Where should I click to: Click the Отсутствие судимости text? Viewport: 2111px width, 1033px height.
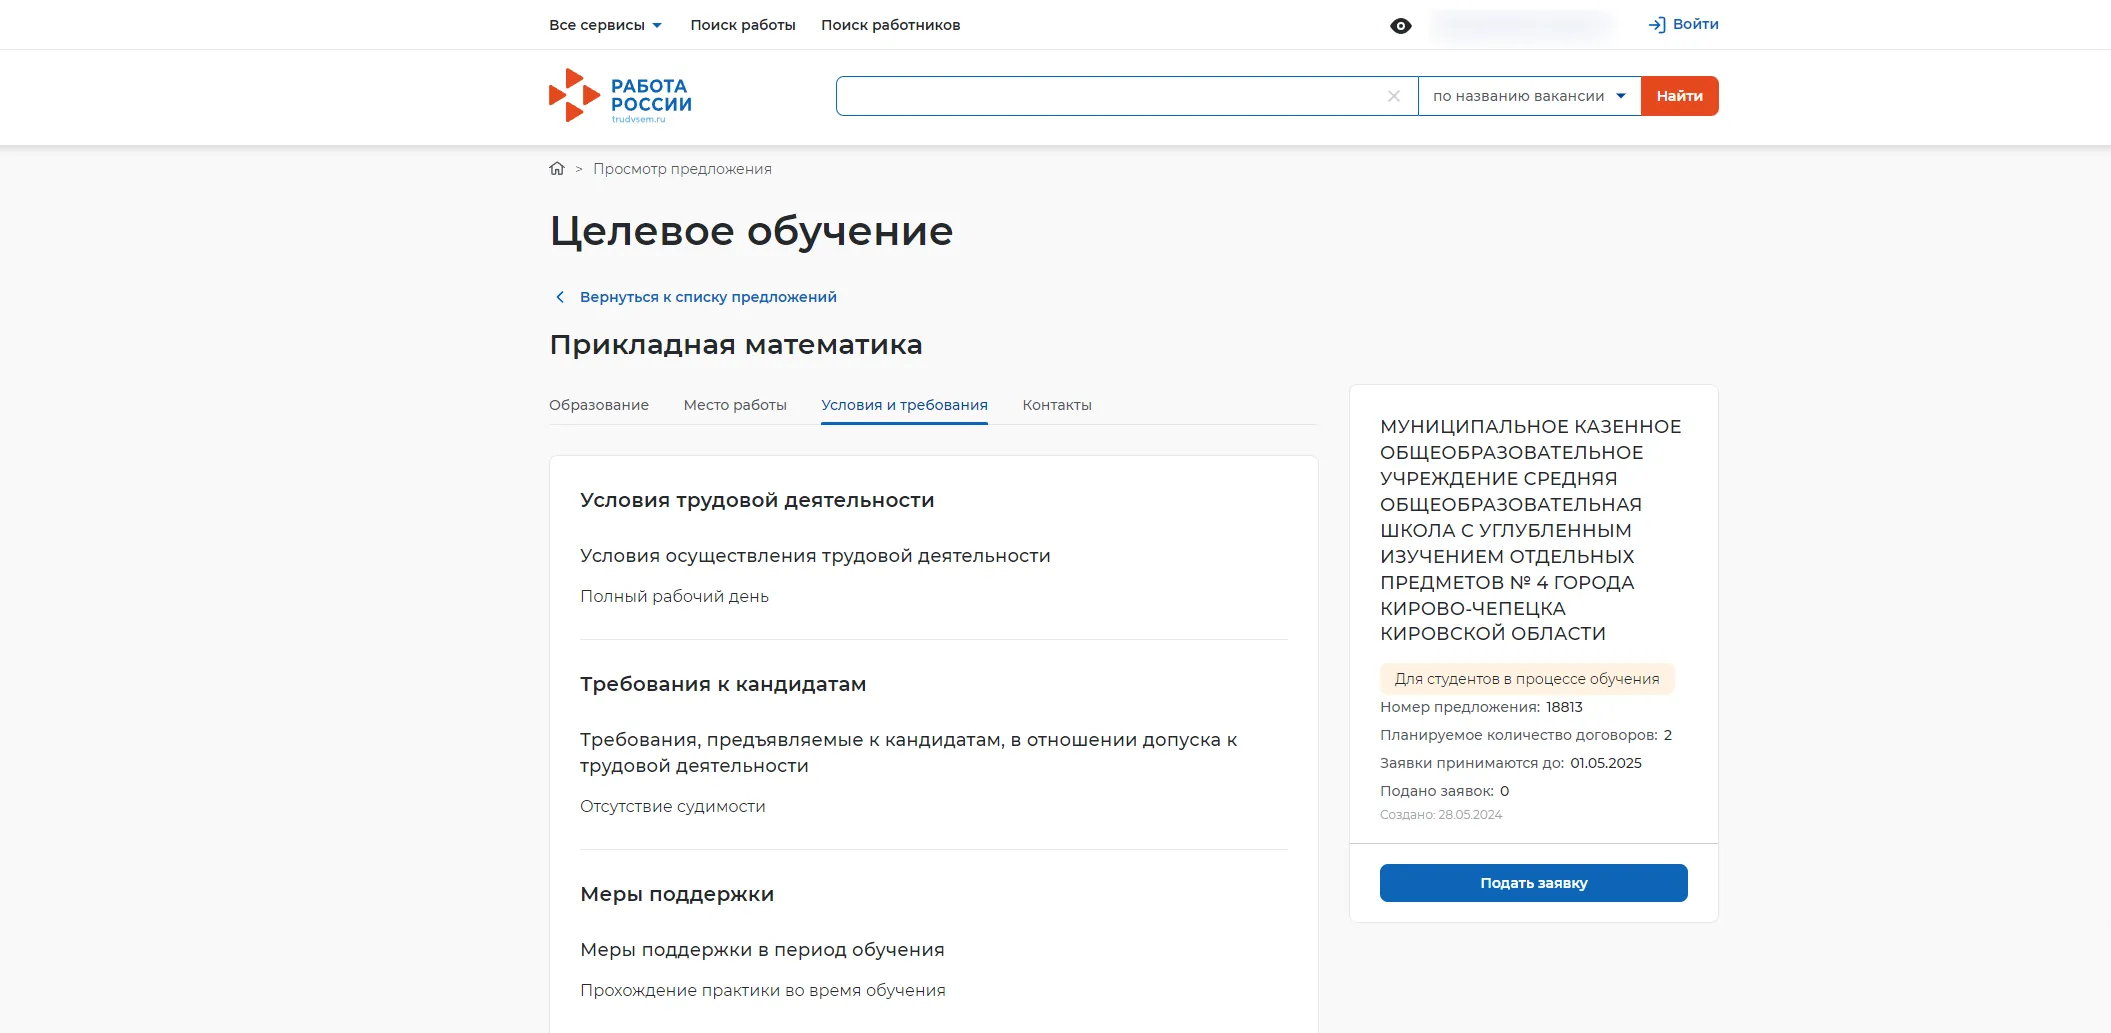coord(672,807)
